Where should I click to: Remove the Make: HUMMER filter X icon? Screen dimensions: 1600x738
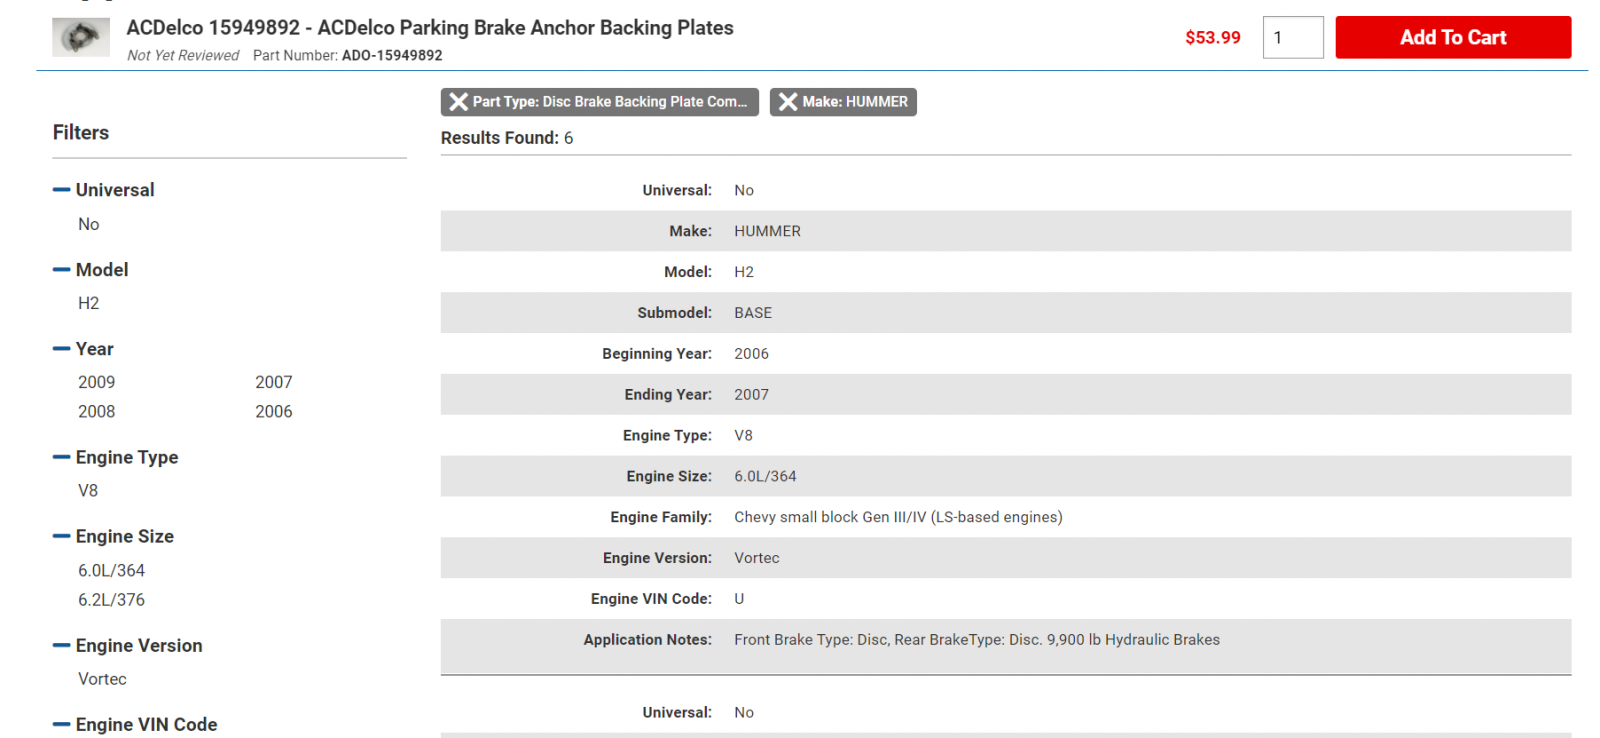pyautogui.click(x=788, y=102)
